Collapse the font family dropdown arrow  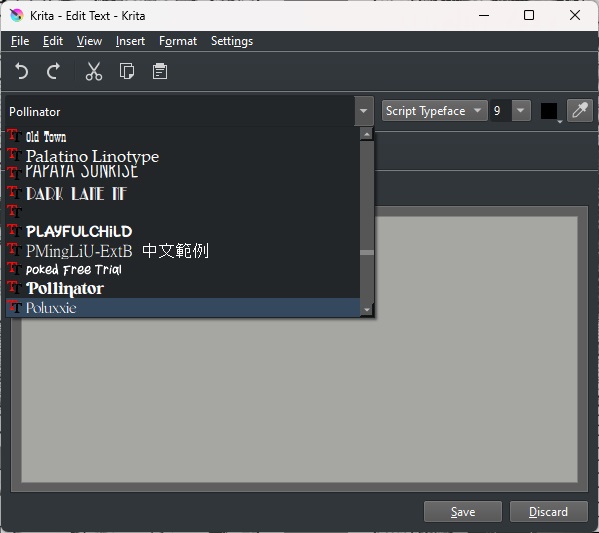(364, 111)
